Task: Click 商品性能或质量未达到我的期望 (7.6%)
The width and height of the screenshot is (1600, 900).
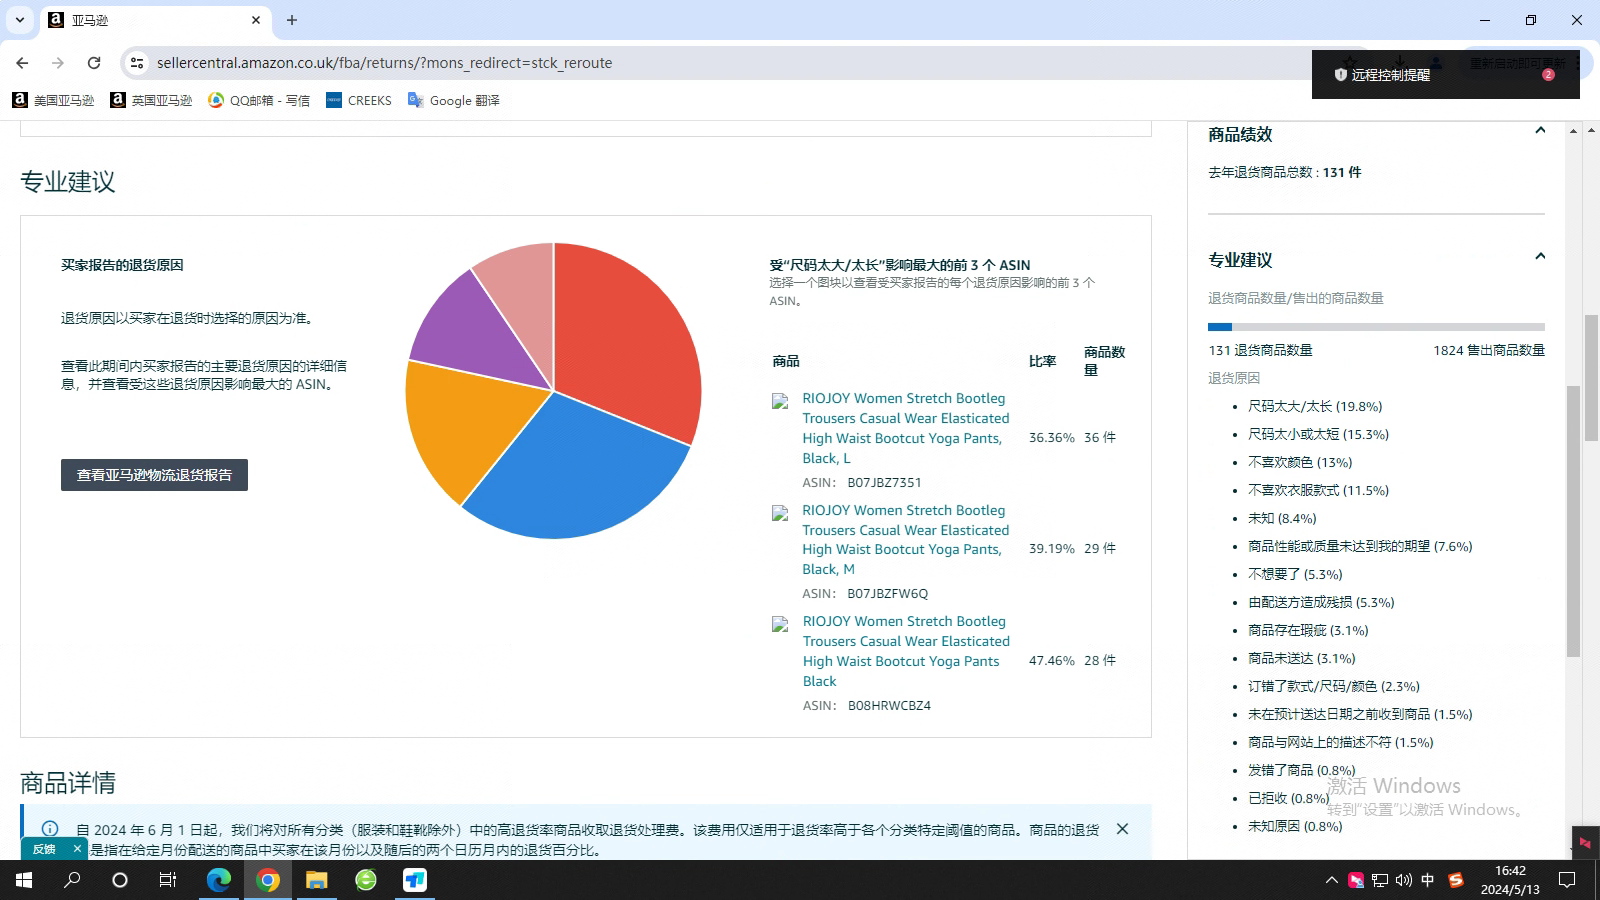Action: click(x=1360, y=547)
